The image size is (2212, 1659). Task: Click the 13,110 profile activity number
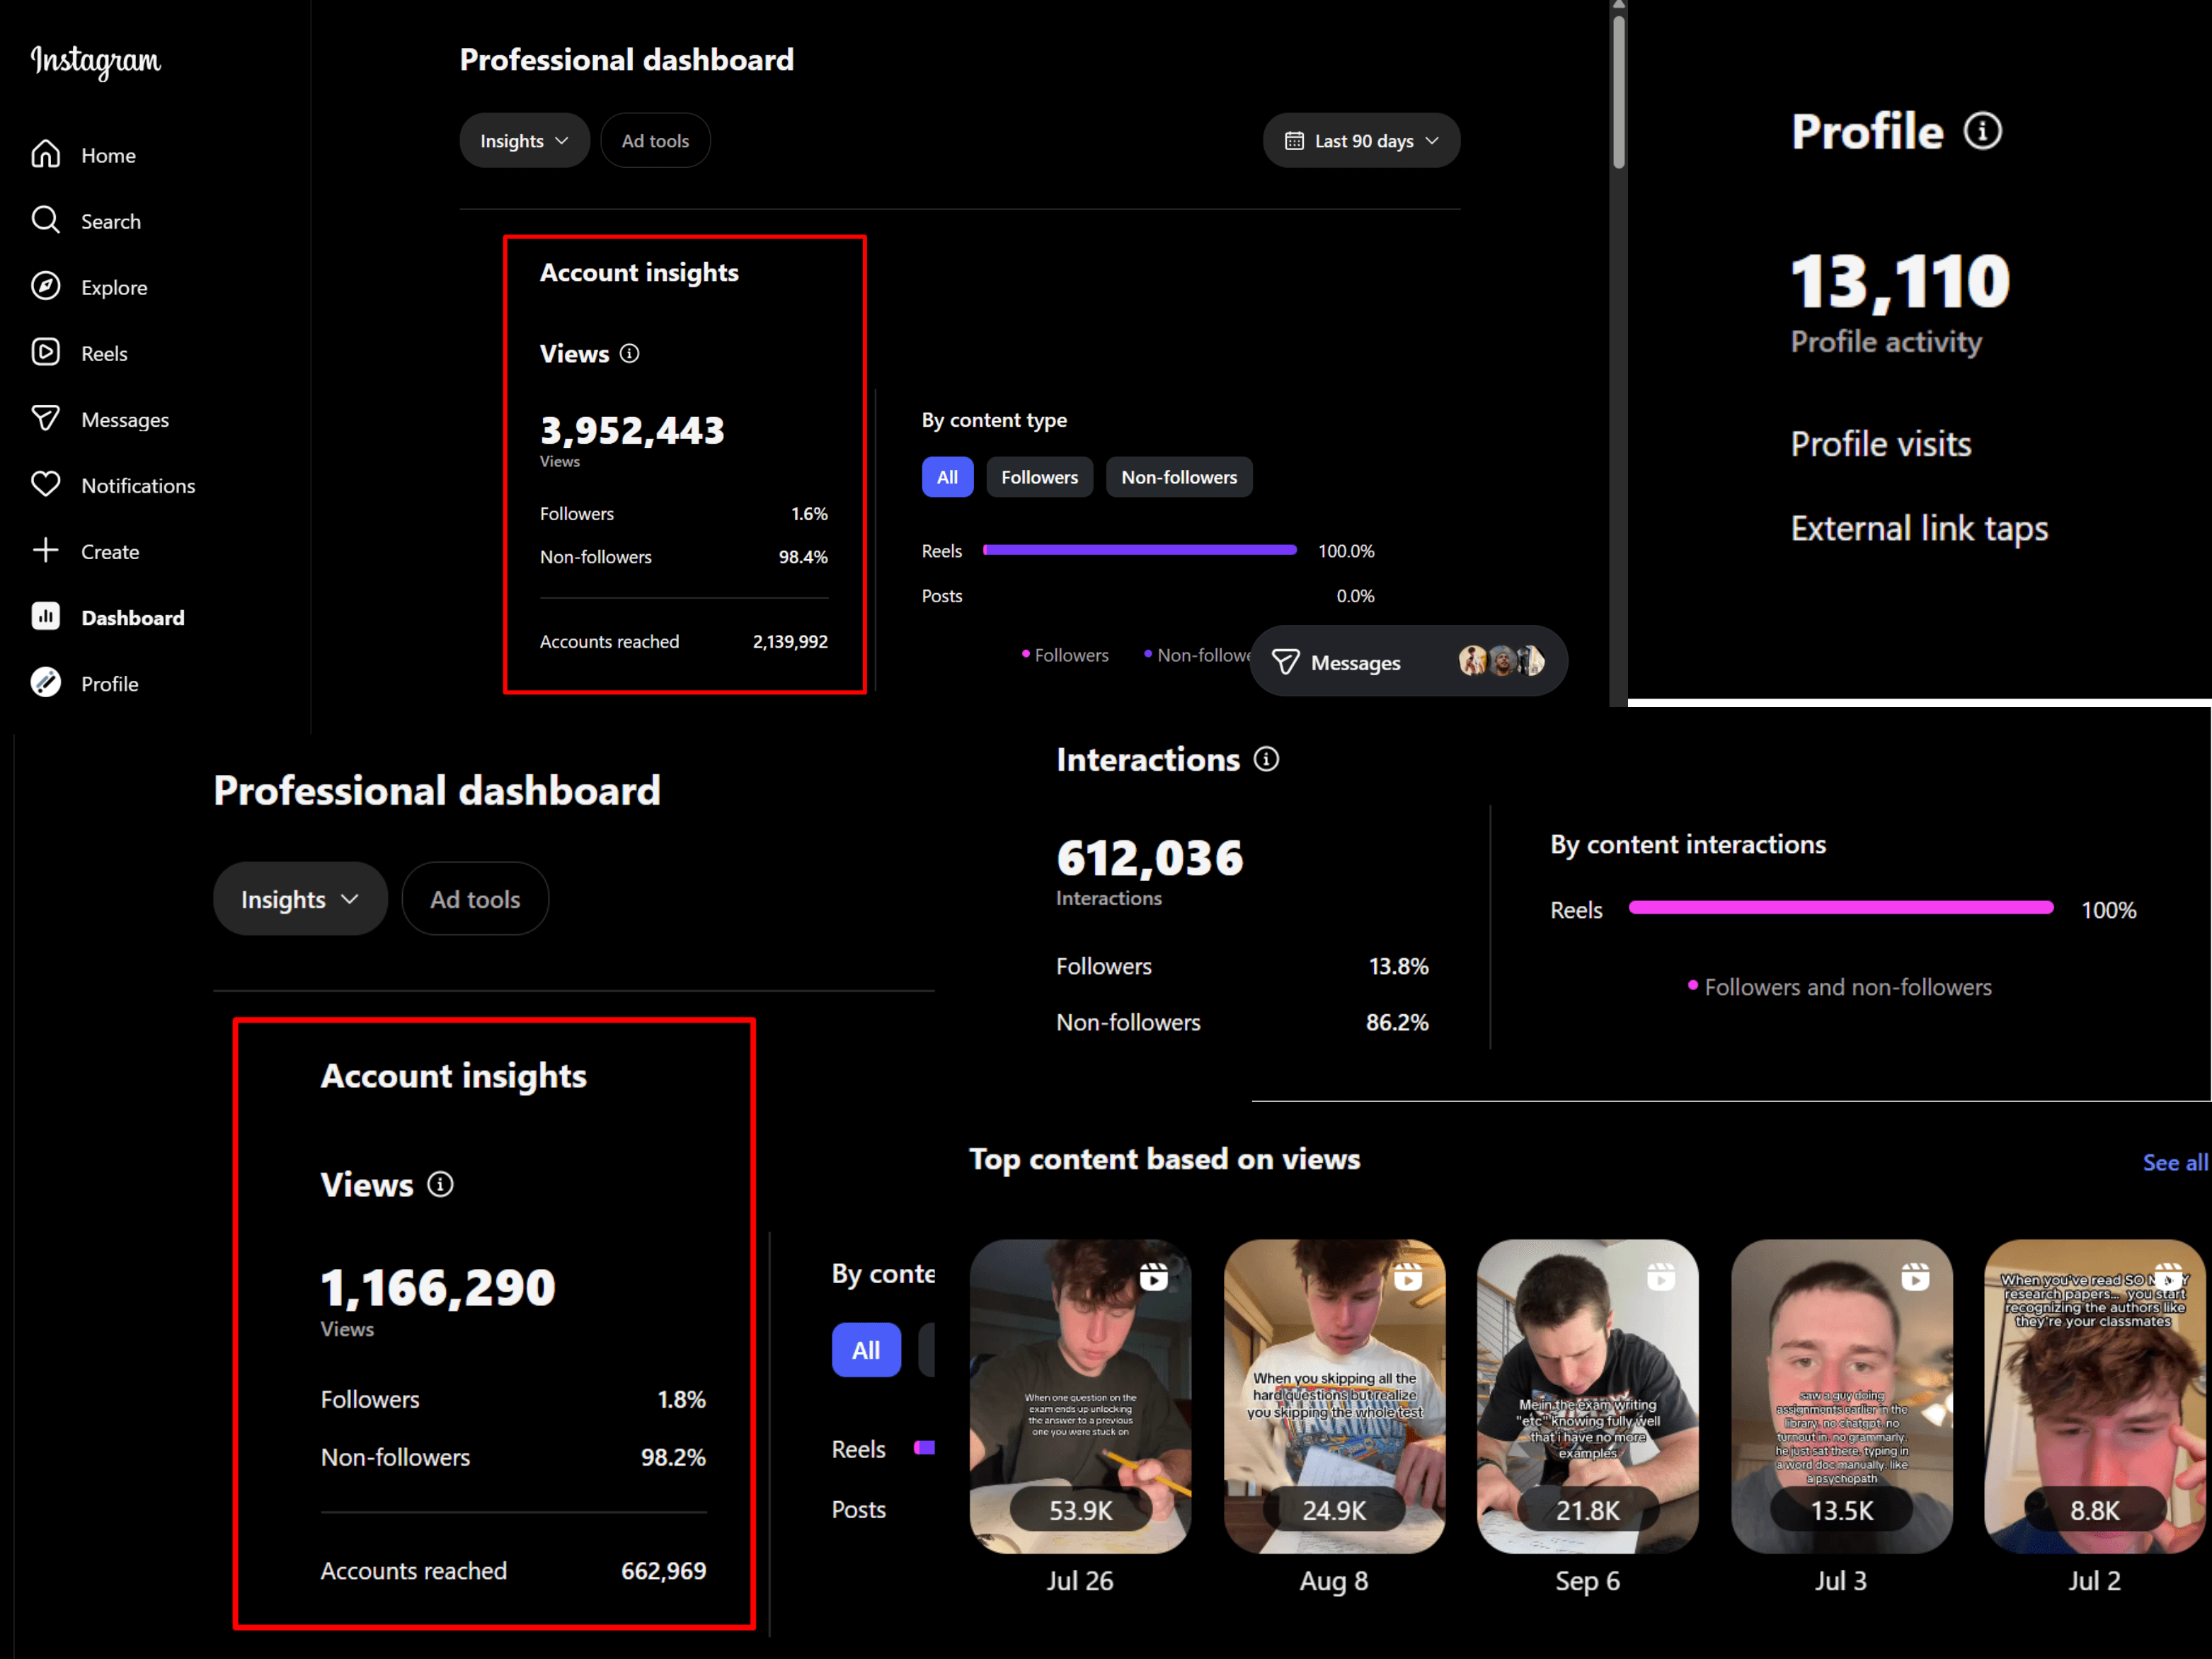(1900, 280)
